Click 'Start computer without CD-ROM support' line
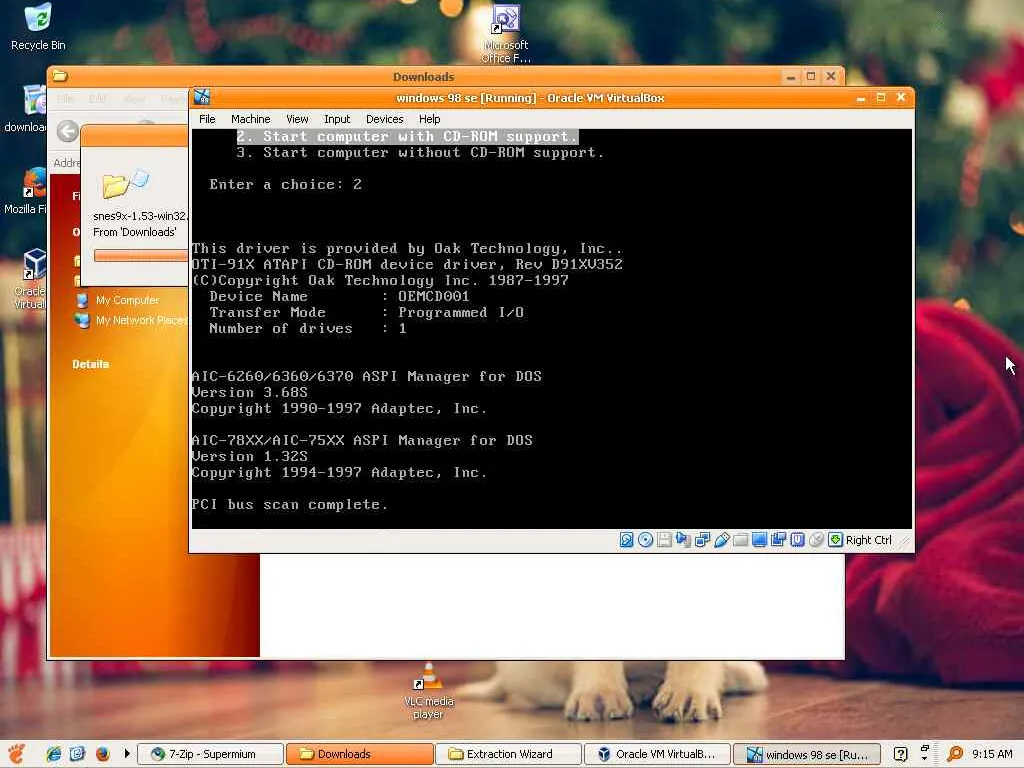The image size is (1024, 768). pyautogui.click(x=420, y=152)
